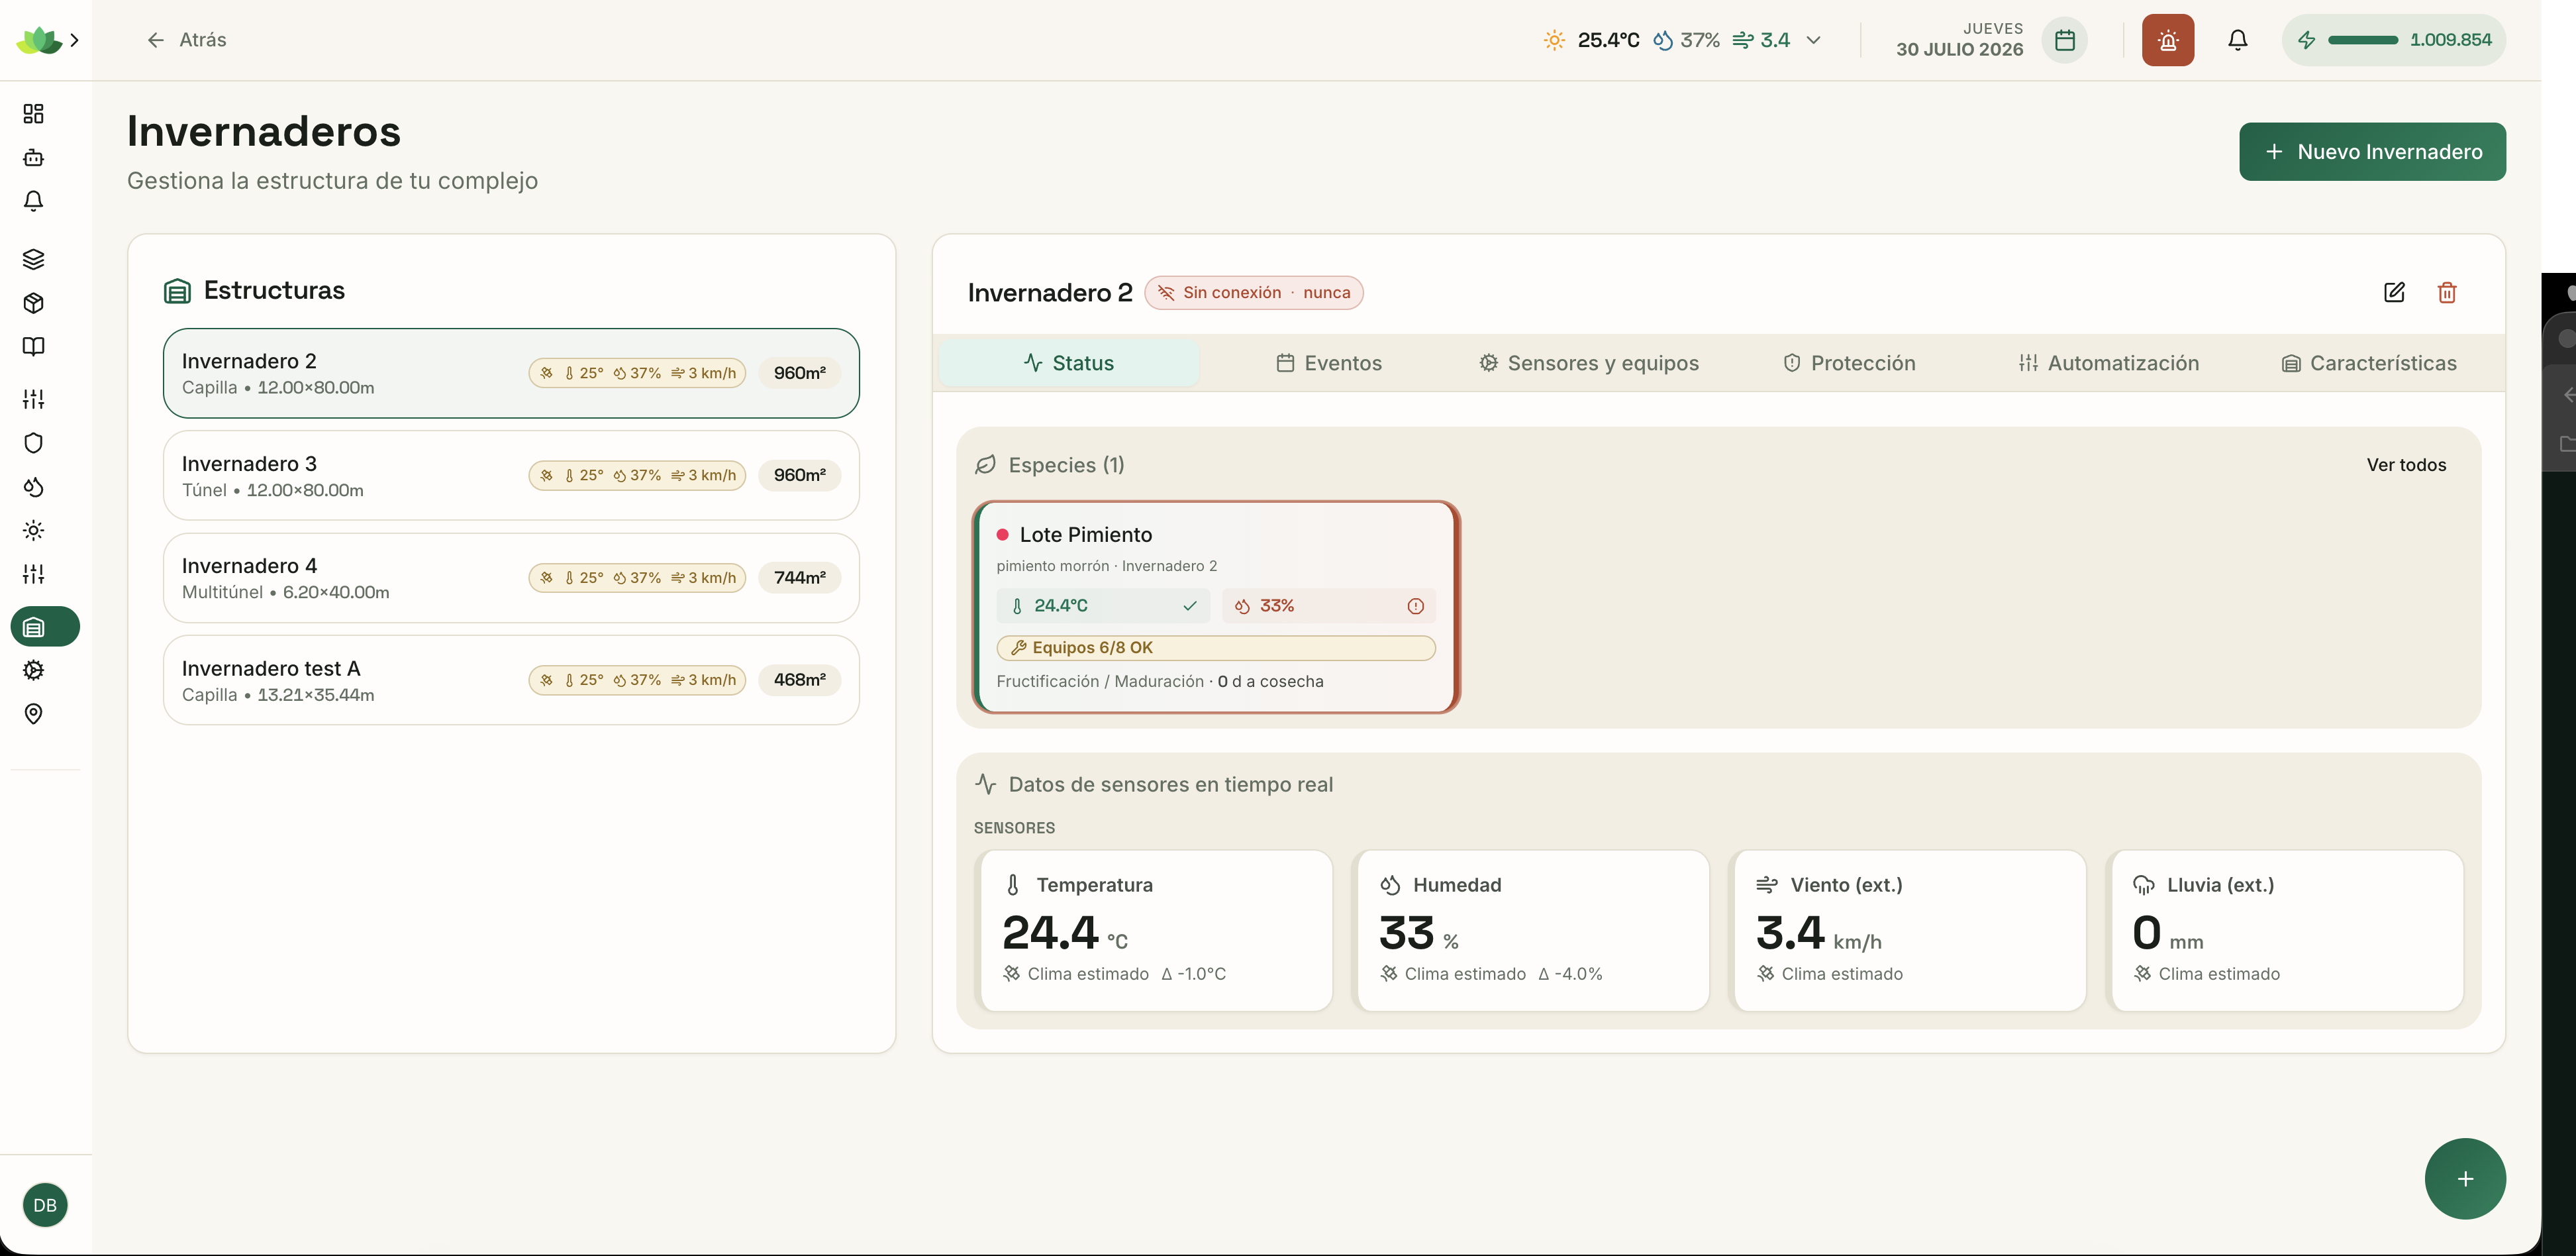
Task: Open the Protección tab
Action: point(1848,363)
